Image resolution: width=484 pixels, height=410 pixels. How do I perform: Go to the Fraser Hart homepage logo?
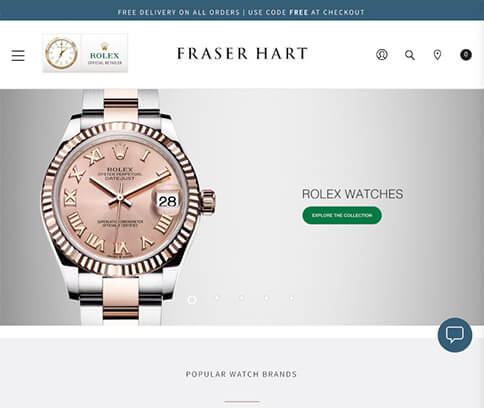(242, 54)
